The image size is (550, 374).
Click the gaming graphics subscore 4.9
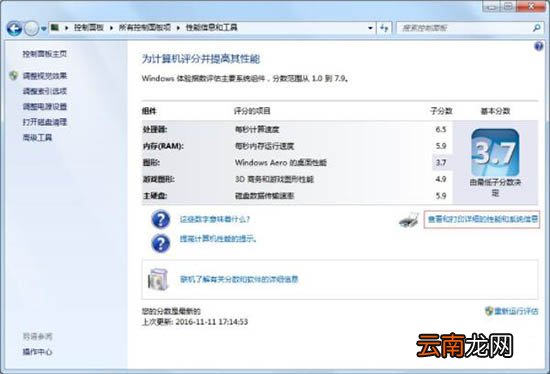click(441, 179)
